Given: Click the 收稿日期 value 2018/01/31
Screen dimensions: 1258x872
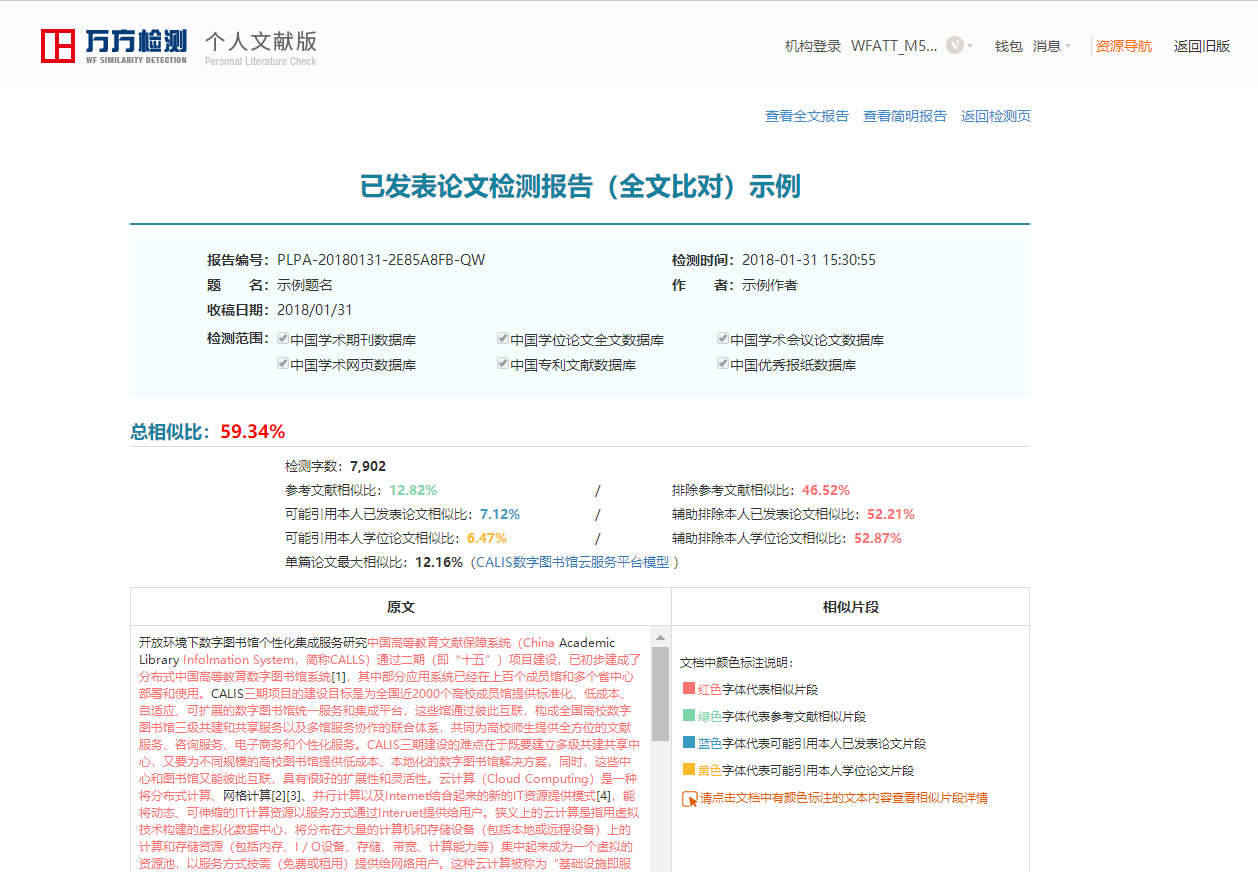Looking at the screenshot, I should 315,310.
